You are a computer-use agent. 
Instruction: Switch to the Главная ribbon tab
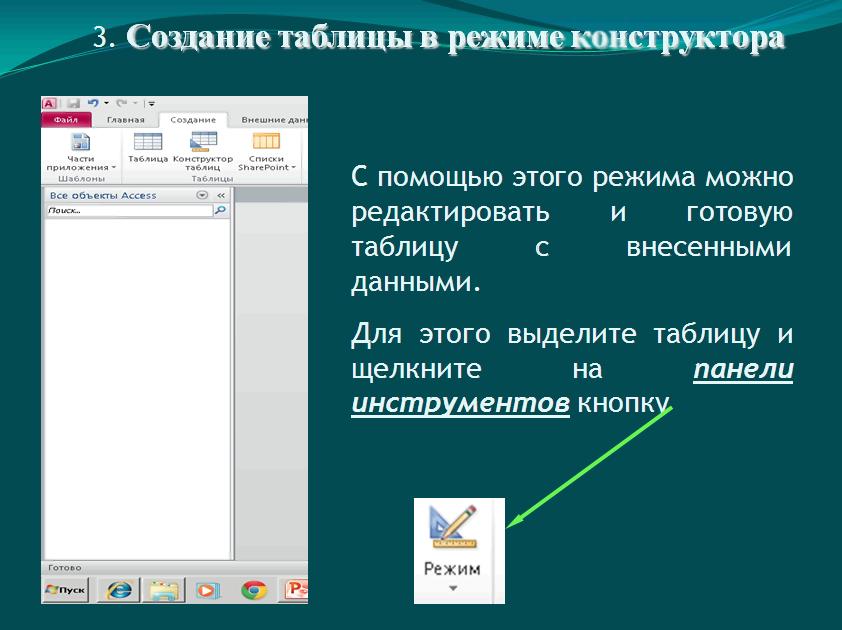[x=125, y=120]
